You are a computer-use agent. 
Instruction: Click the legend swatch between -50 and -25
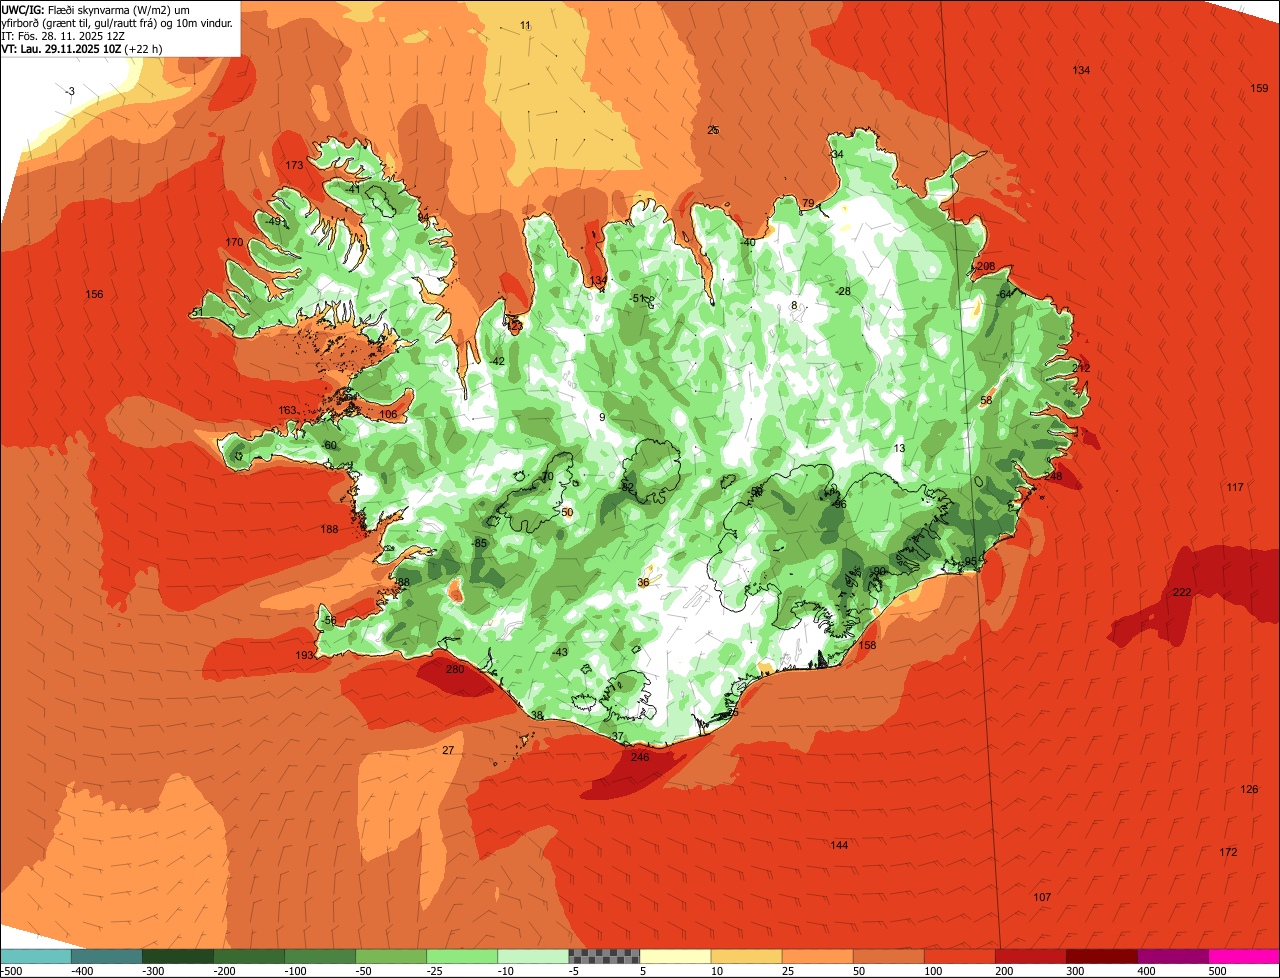point(391,956)
